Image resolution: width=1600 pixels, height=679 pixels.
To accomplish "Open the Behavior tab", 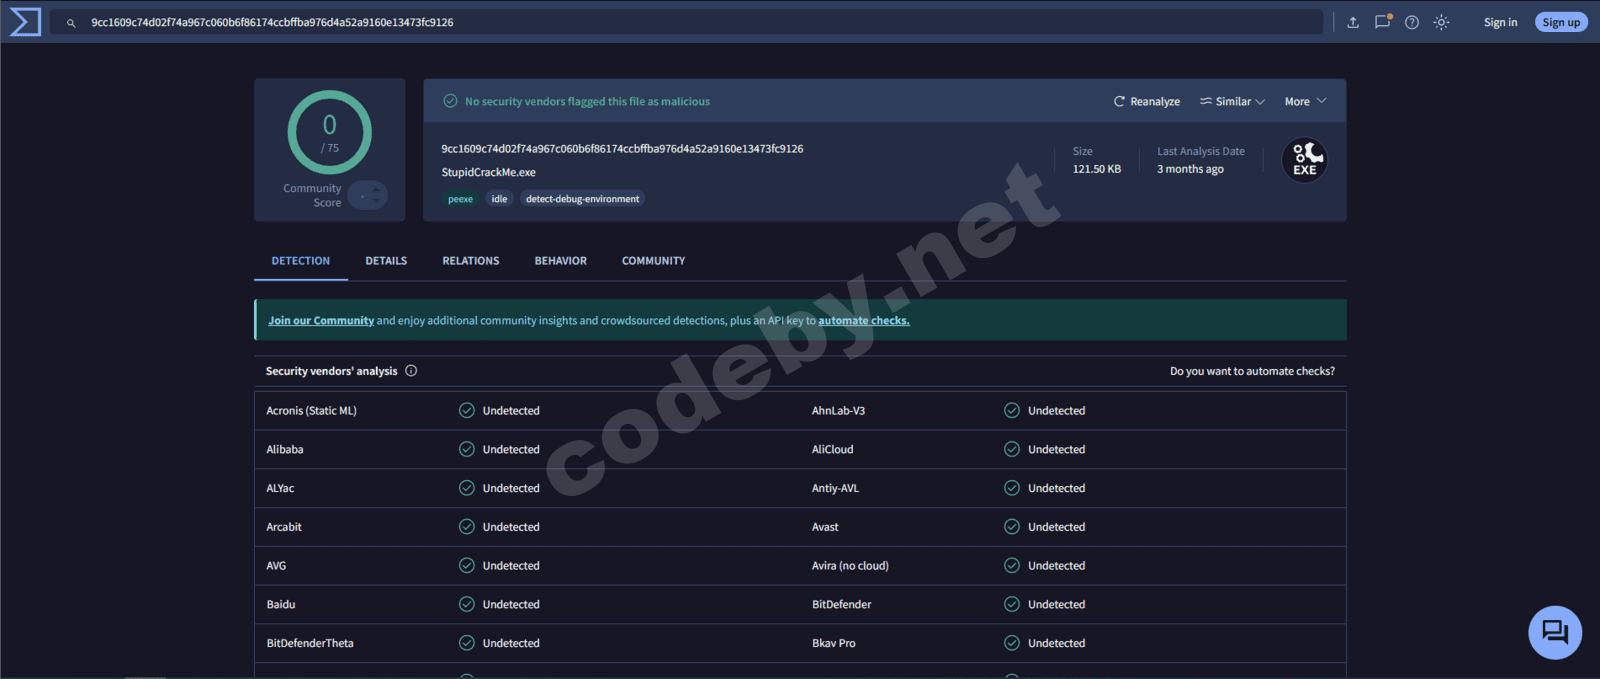I will pyautogui.click(x=561, y=261).
